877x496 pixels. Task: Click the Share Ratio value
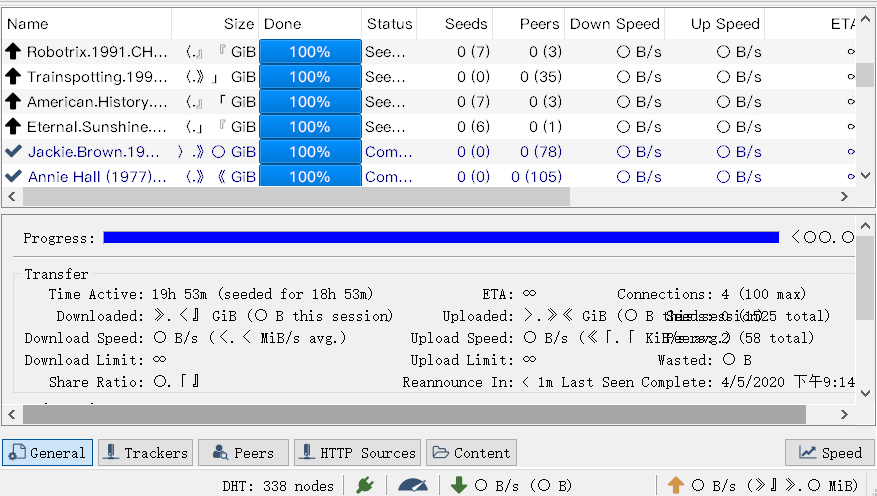(177, 382)
